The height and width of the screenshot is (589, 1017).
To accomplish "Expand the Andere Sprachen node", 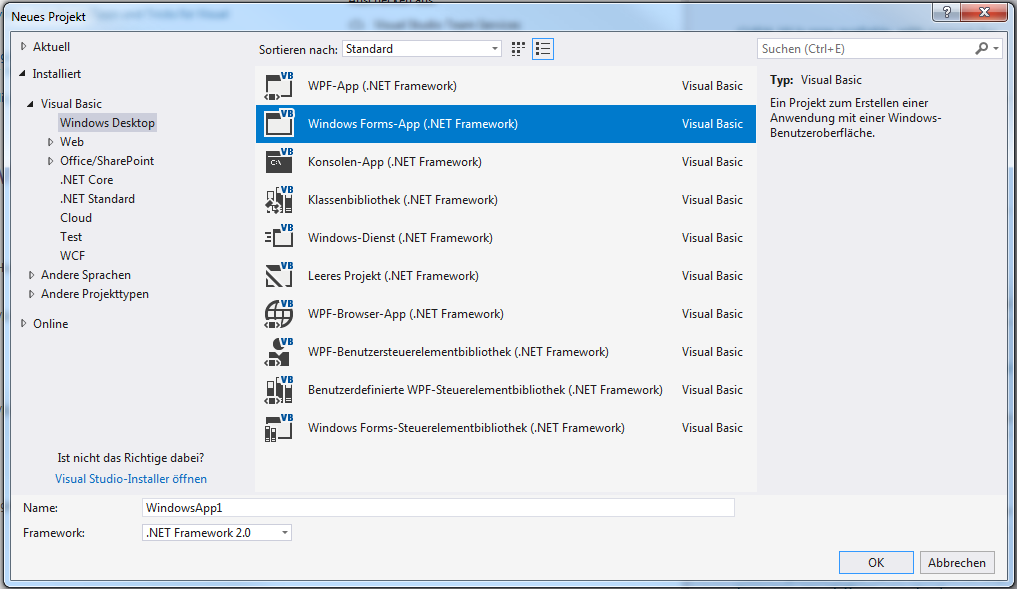I will click(x=32, y=275).
